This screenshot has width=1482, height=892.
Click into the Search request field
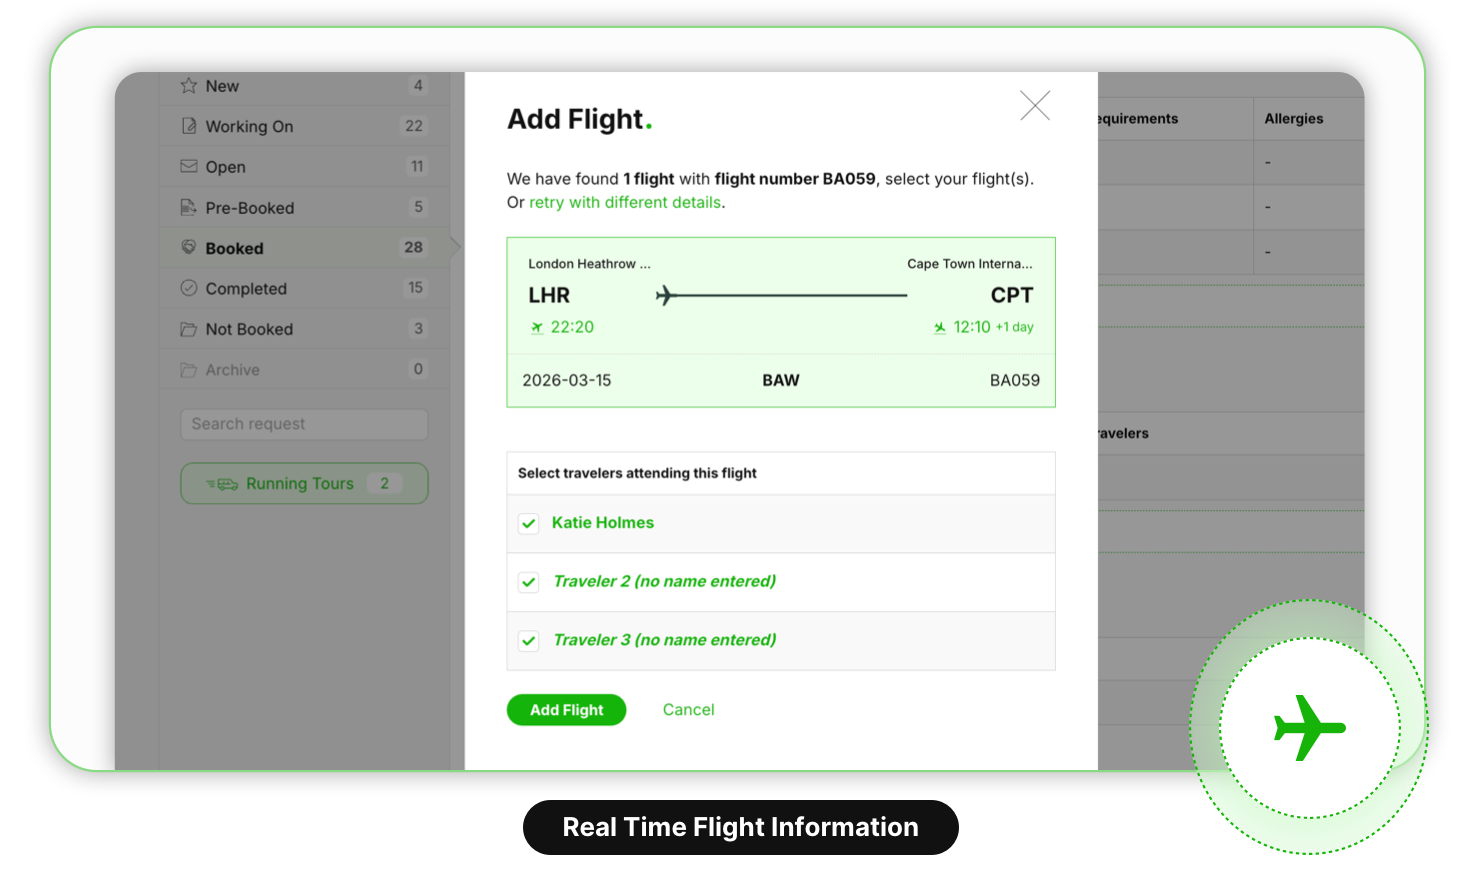point(304,424)
